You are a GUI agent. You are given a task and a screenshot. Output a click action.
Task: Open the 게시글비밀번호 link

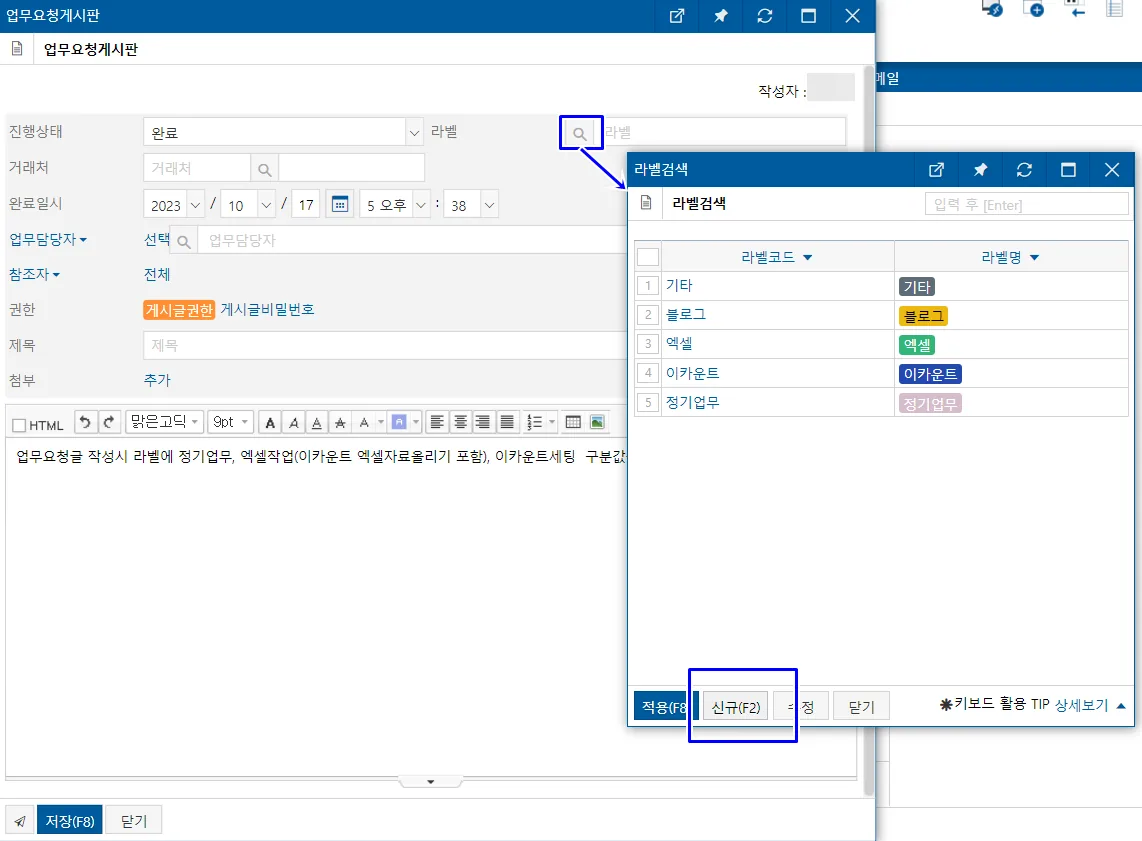tap(267, 309)
